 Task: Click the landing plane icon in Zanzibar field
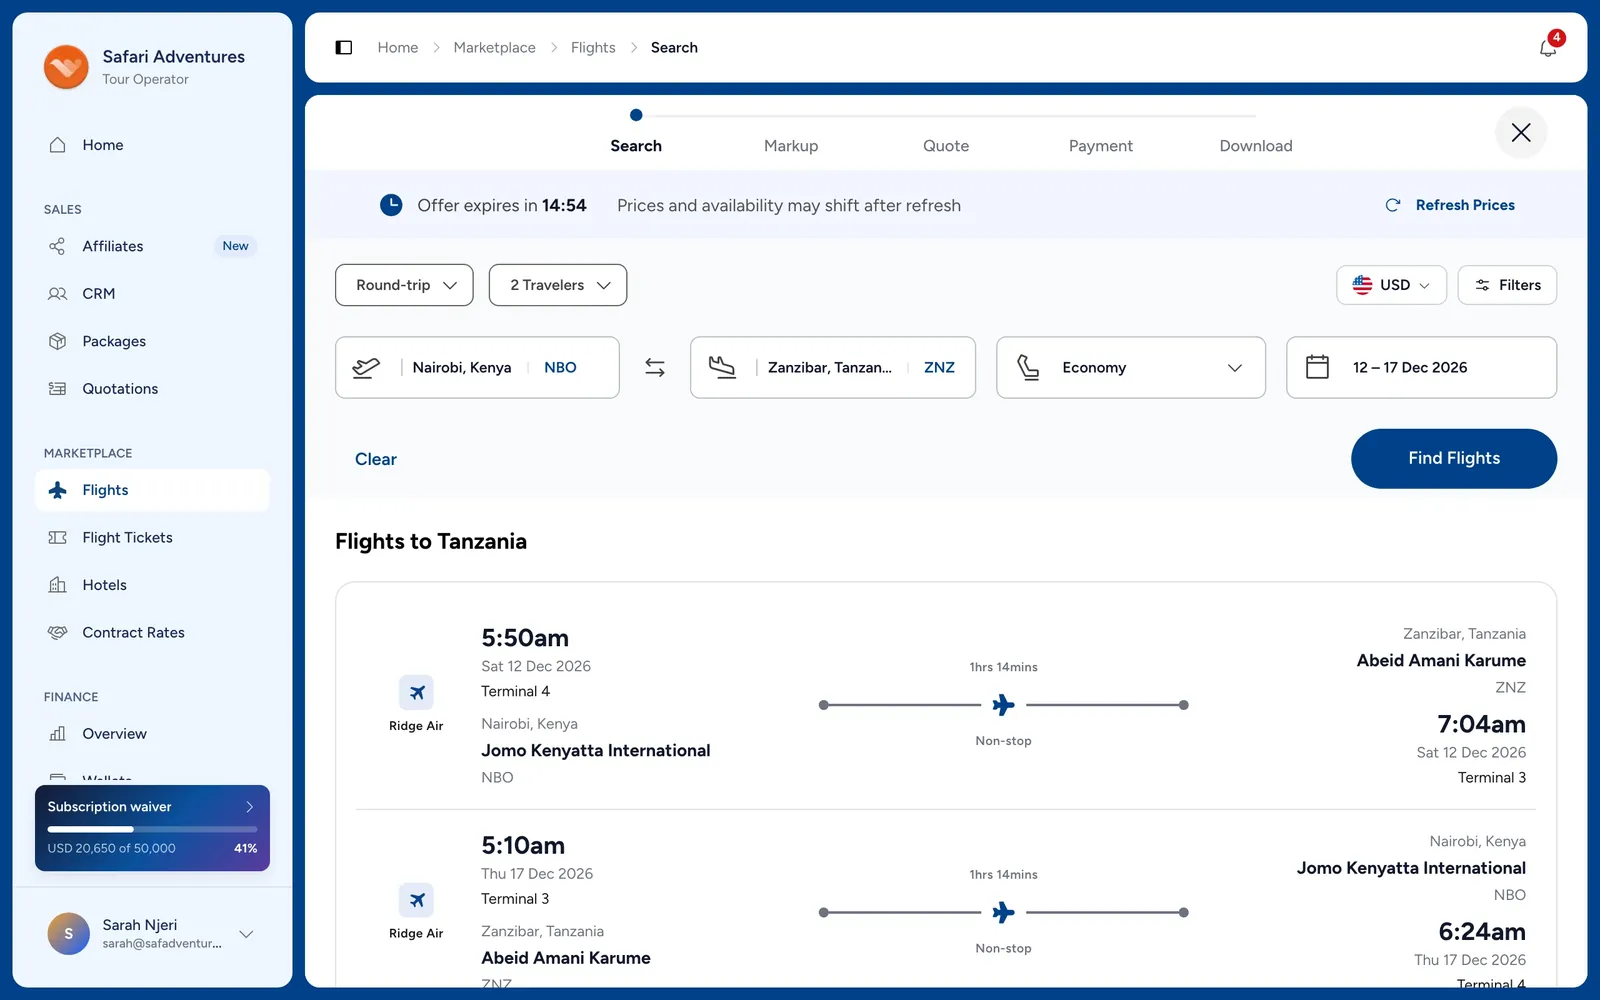pos(722,367)
